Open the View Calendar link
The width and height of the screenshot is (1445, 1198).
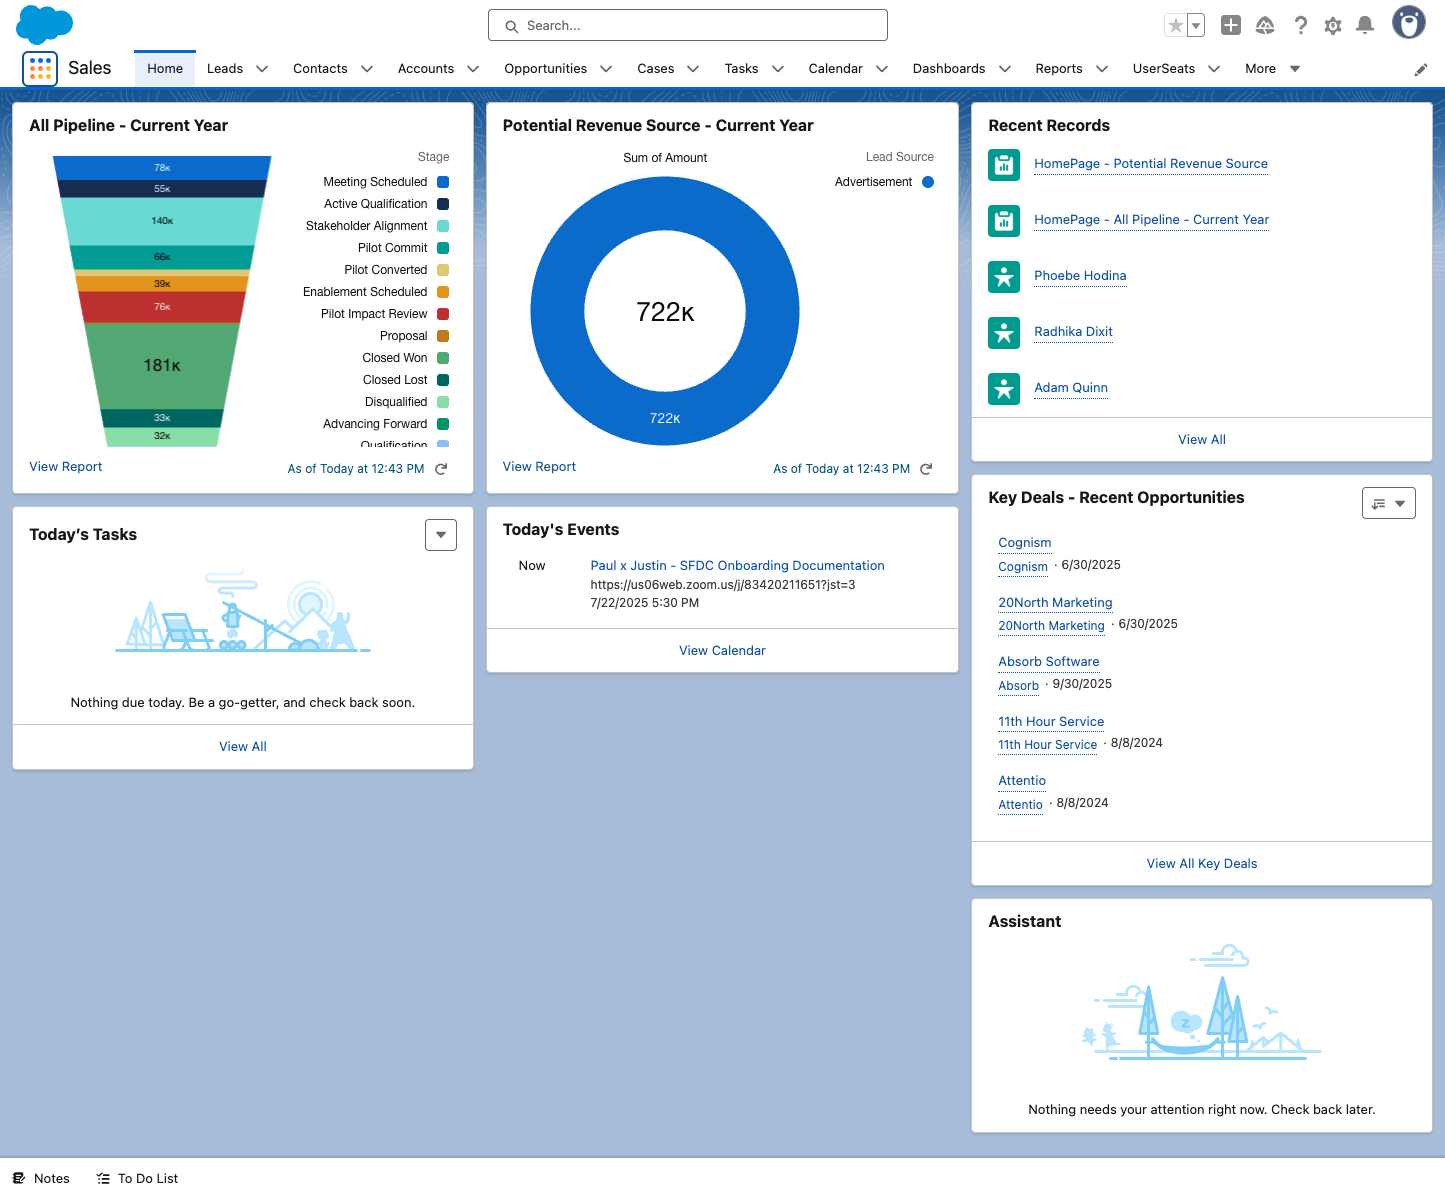pos(722,651)
